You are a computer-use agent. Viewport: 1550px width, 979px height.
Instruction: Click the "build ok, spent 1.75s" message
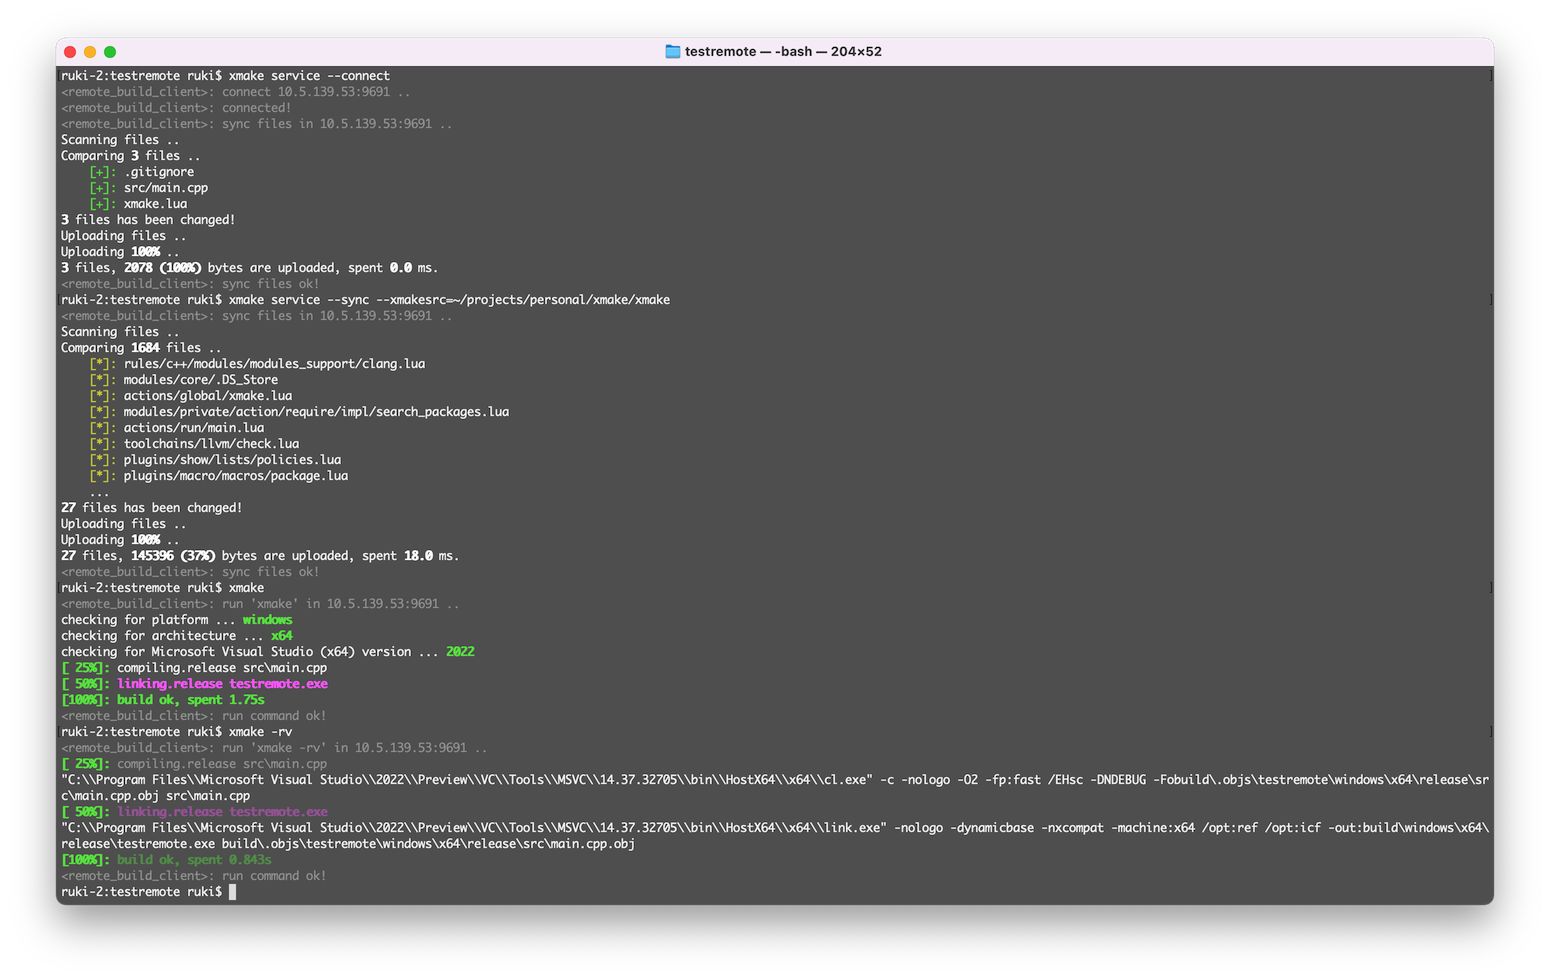pos(190,700)
